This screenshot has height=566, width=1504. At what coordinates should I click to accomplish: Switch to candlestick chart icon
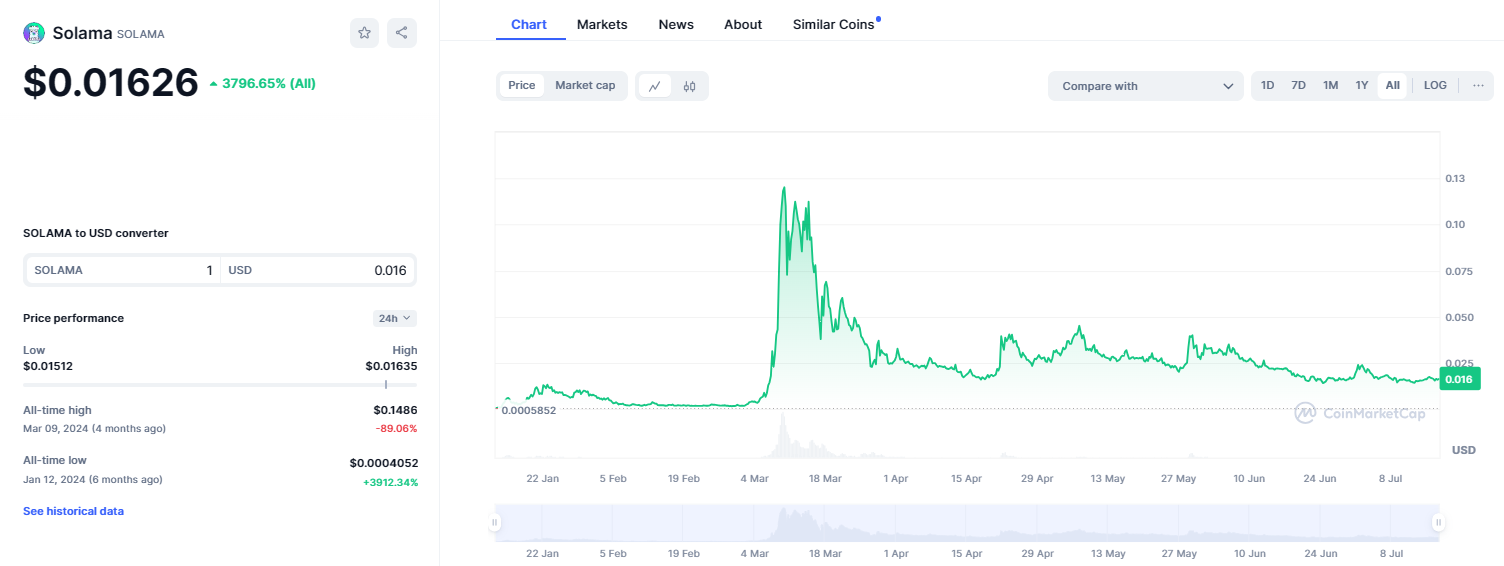(689, 86)
